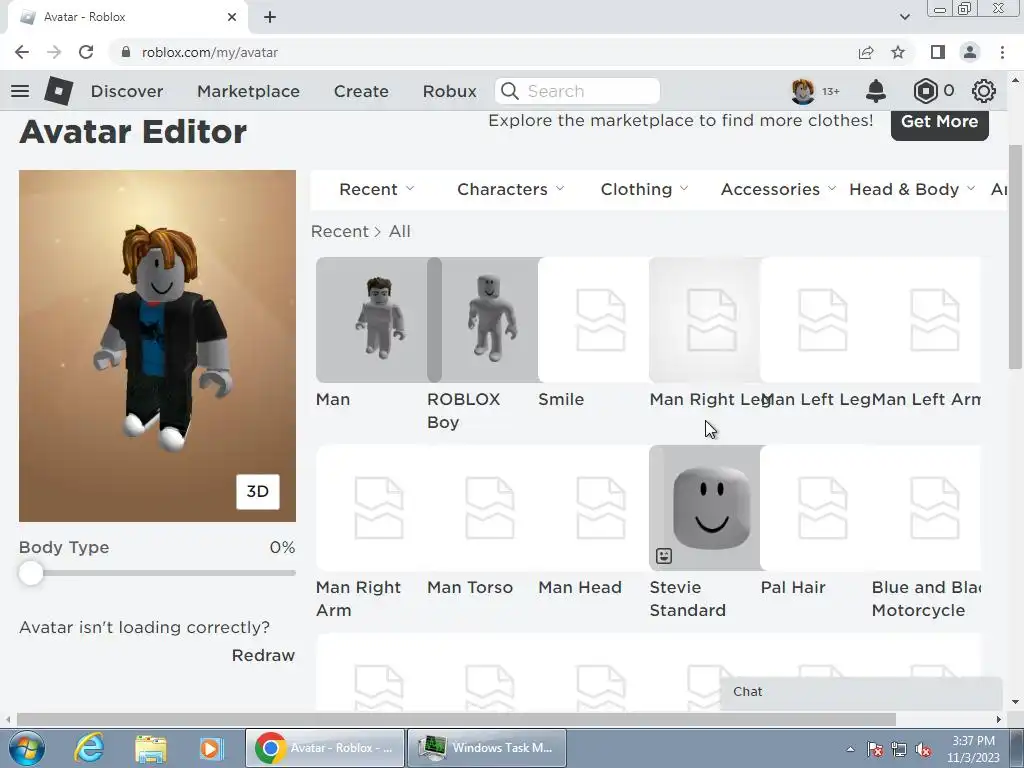Select the Blue and Black Motorcycle tile
Screen dimensions: 1024x768
tap(926, 507)
